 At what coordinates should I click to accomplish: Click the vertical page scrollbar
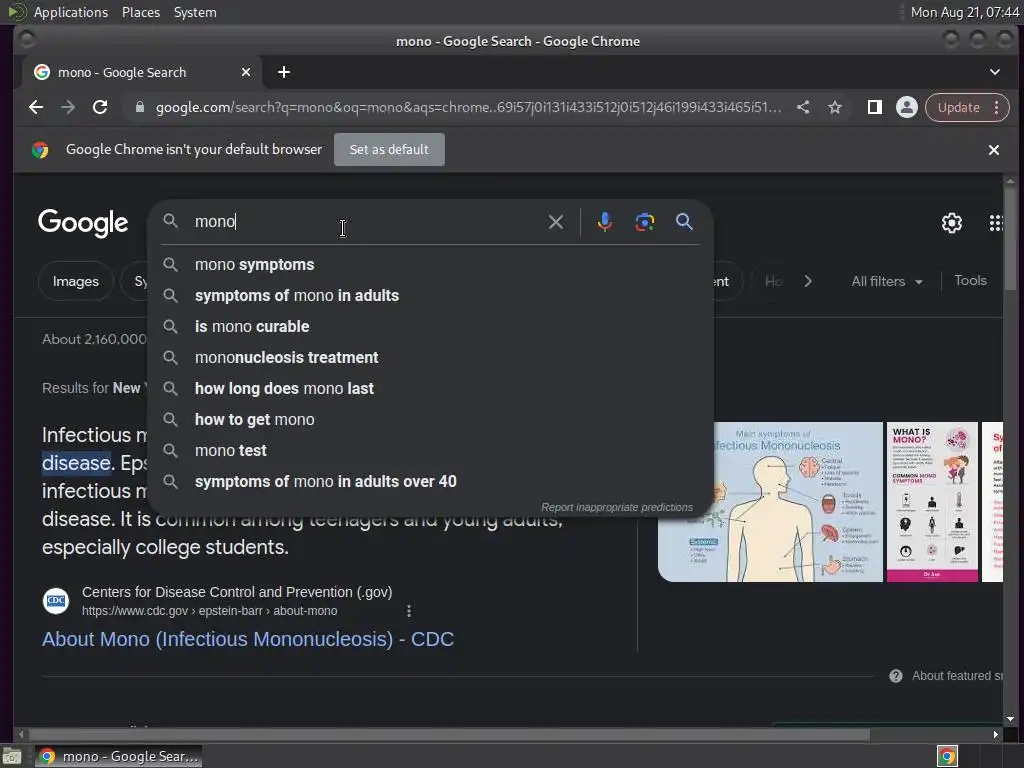point(1010,240)
